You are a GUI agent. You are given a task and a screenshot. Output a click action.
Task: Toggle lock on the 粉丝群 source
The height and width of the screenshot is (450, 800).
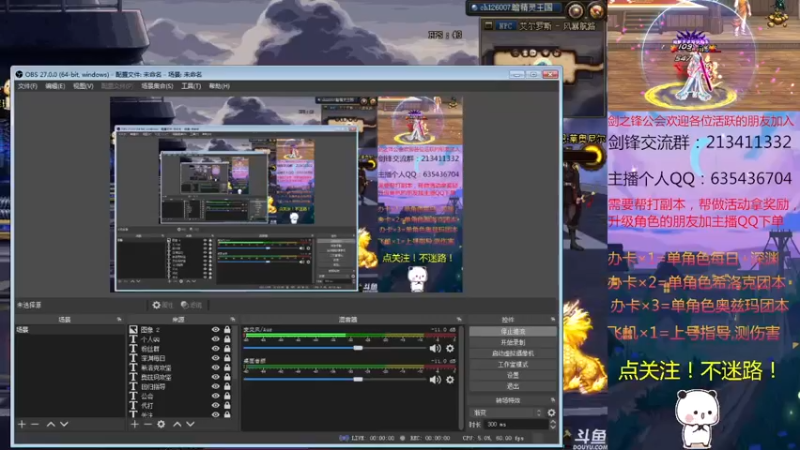click(x=227, y=348)
